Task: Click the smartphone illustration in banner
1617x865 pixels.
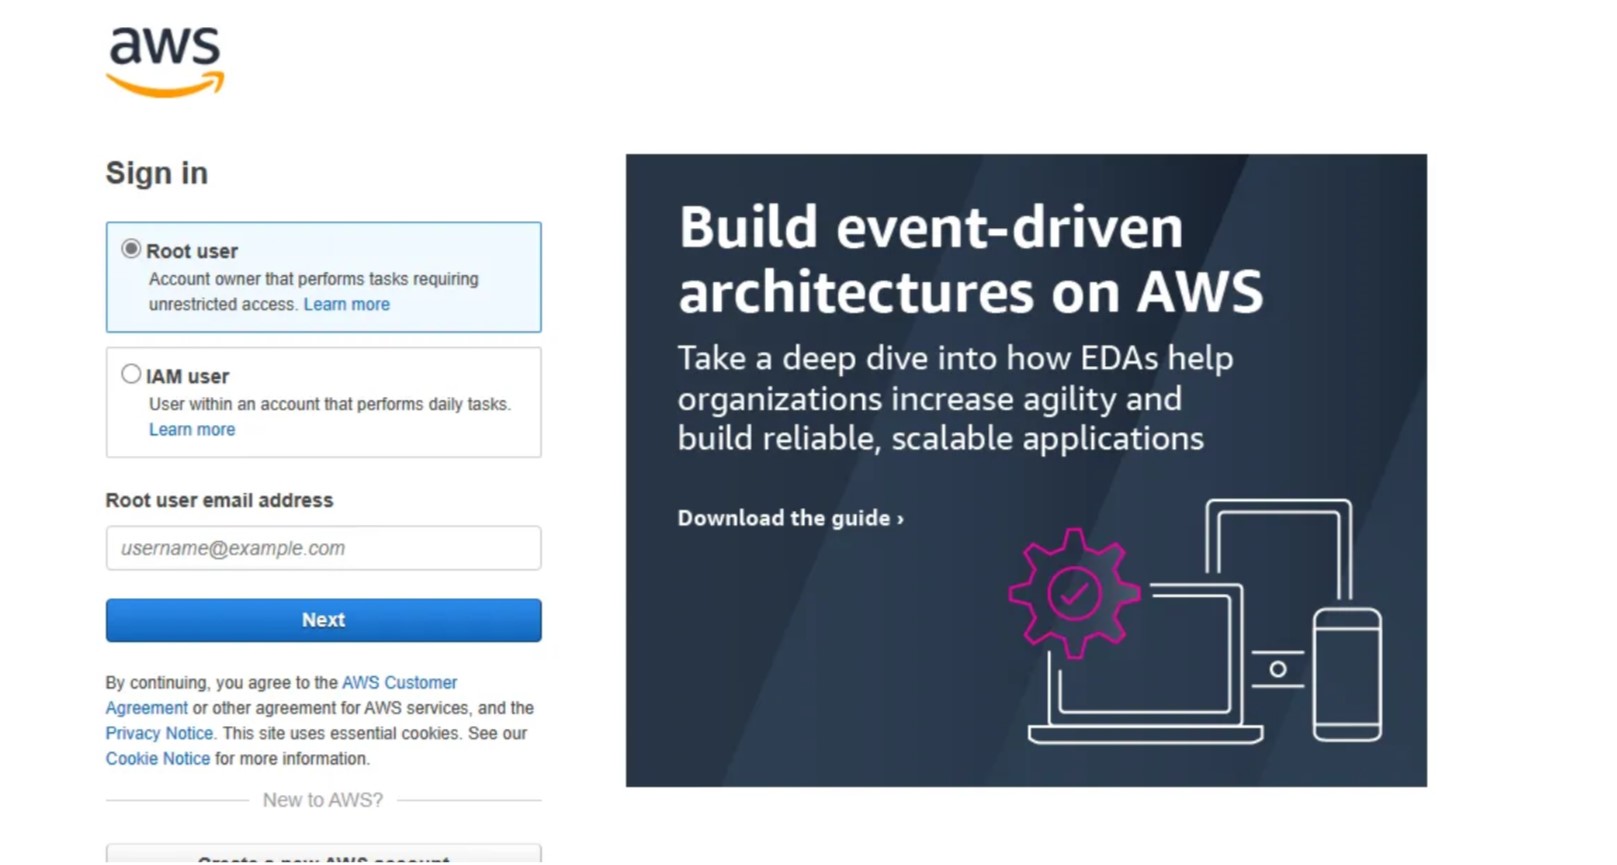Action: [x=1347, y=674]
